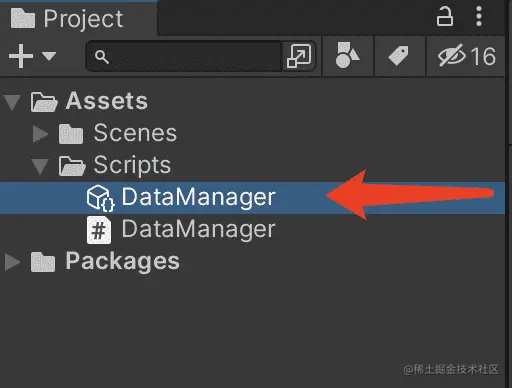Viewport: 512px width, 388px height.
Task: Select the Scenes folder
Action: tap(135, 133)
